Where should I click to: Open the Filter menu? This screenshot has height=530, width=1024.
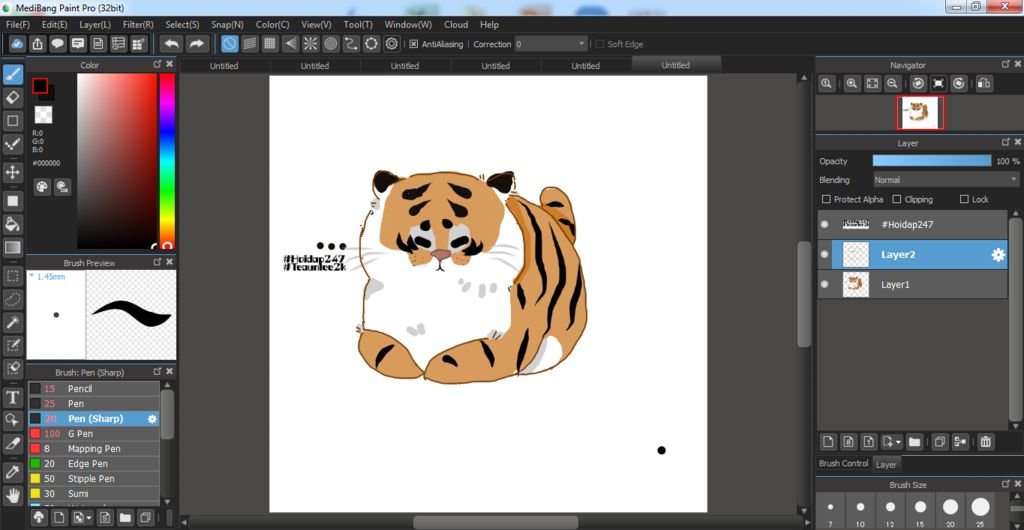pyautogui.click(x=138, y=24)
